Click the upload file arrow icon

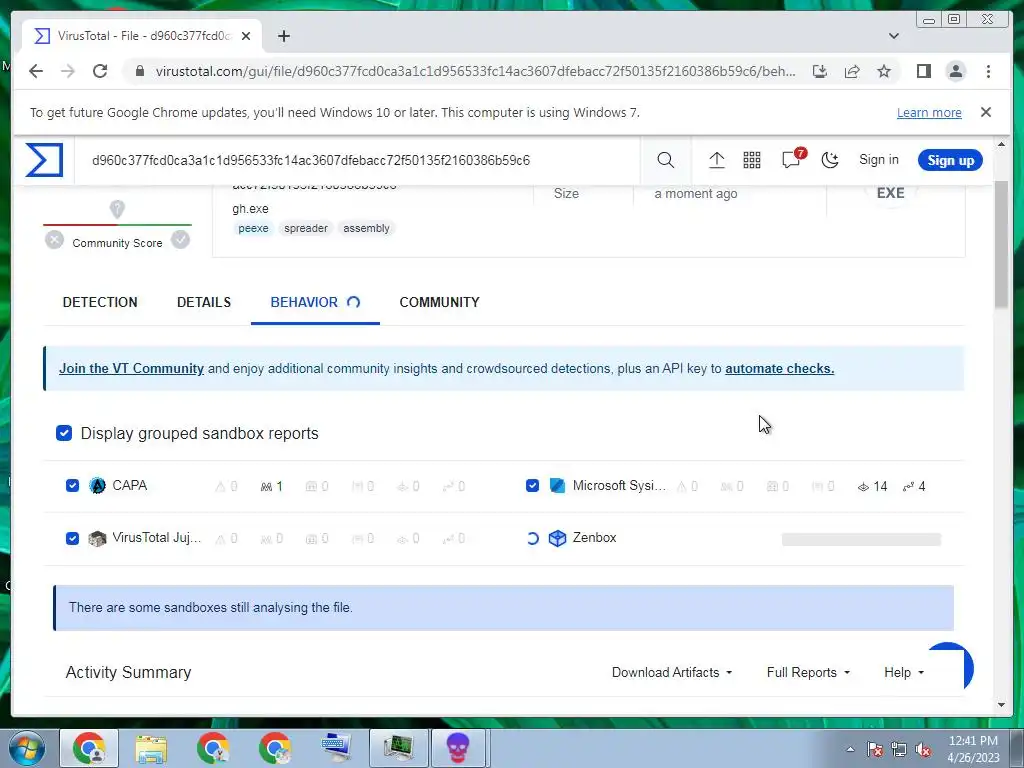tap(716, 160)
